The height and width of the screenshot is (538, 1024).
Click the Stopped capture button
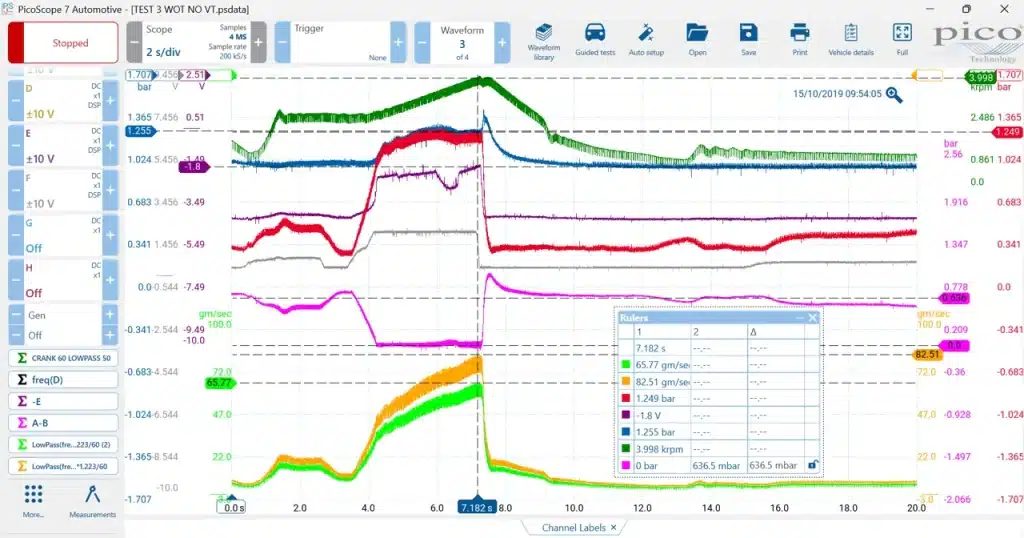pyautogui.click(x=63, y=42)
